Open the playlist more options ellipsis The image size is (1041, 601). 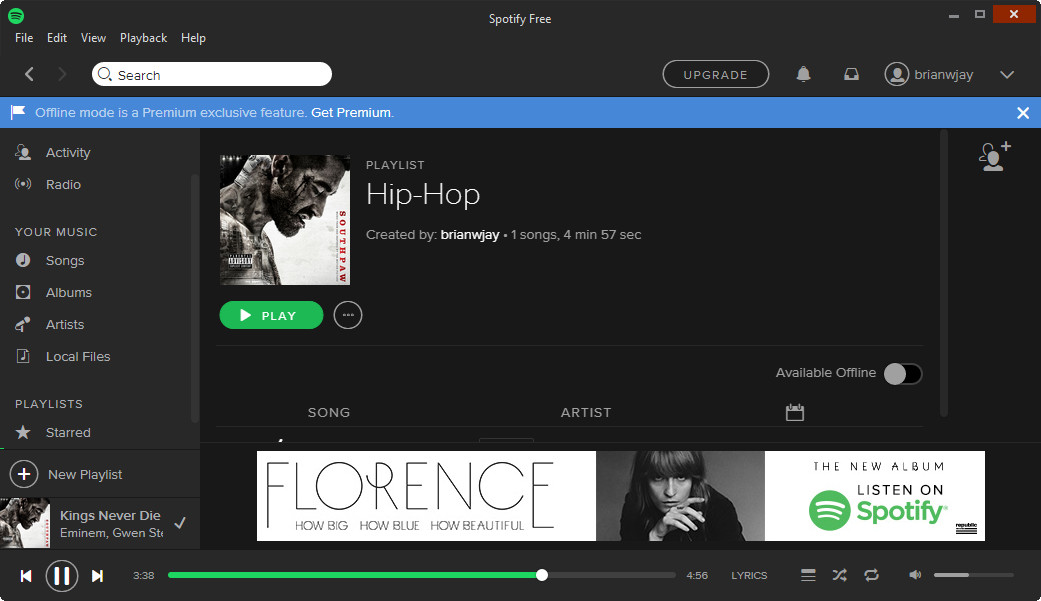348,315
